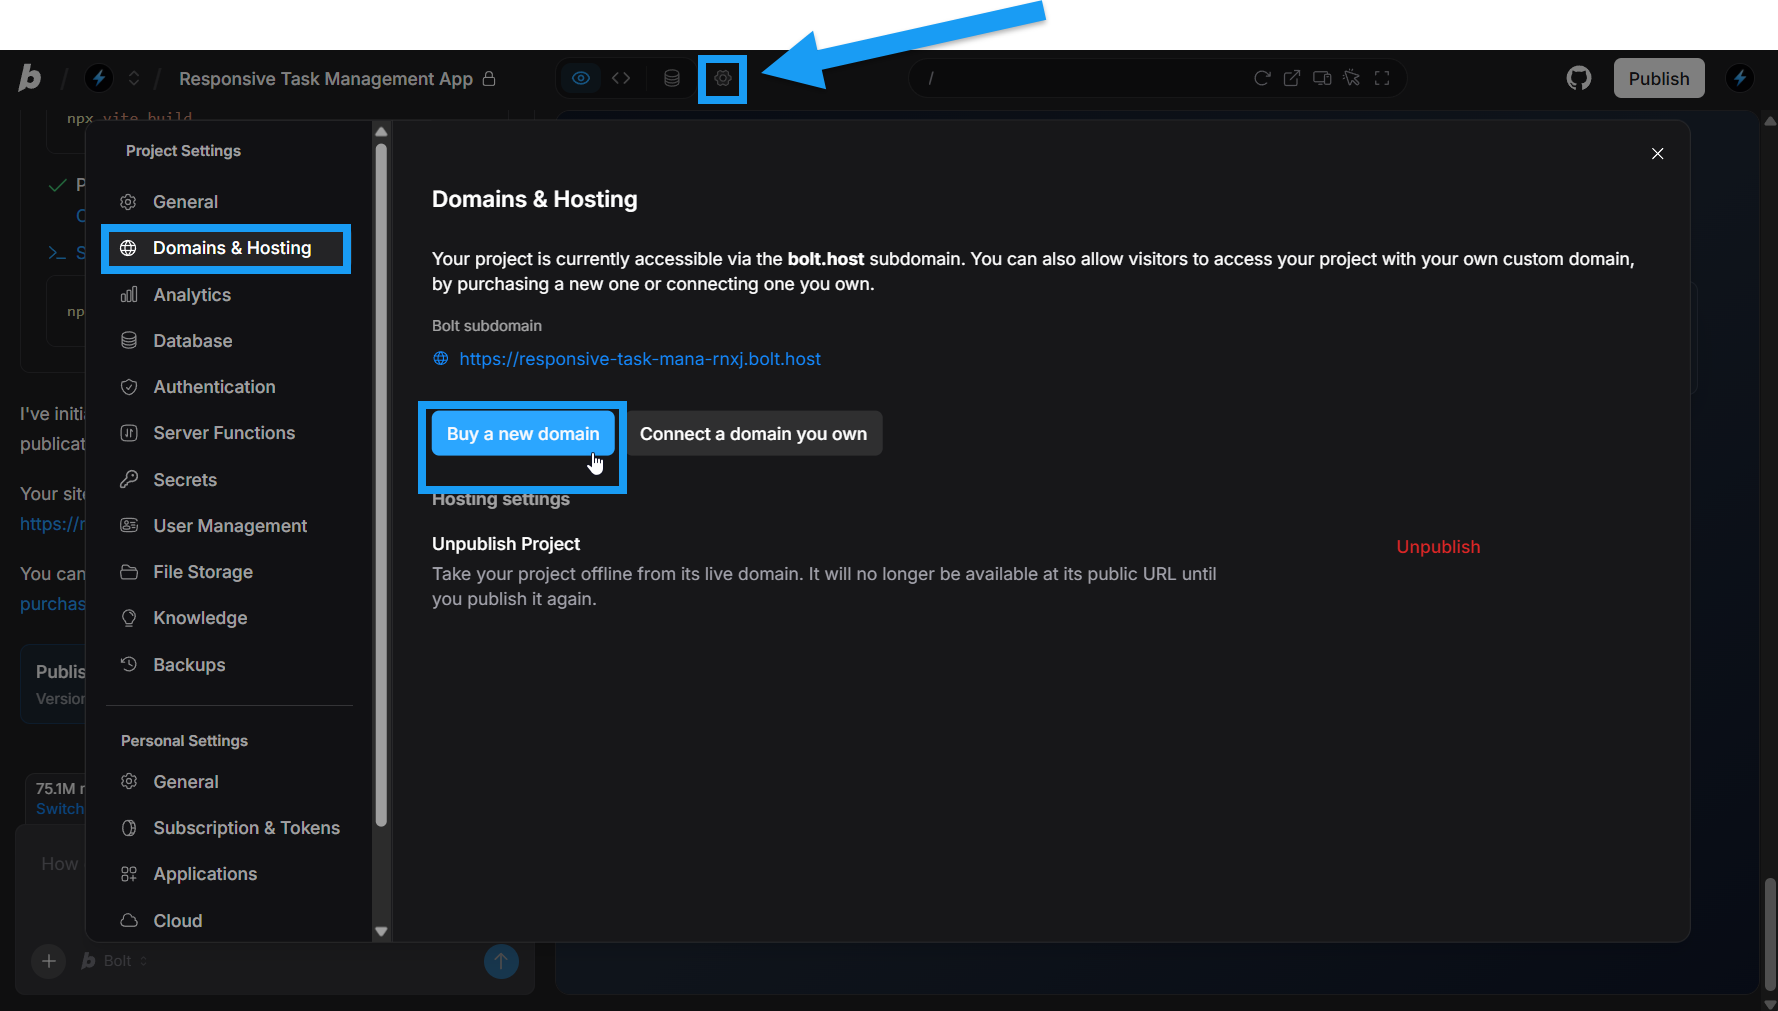Viewport: 1778px width, 1011px height.
Task: Click the sidebar scroll up arrow
Action: [381, 132]
